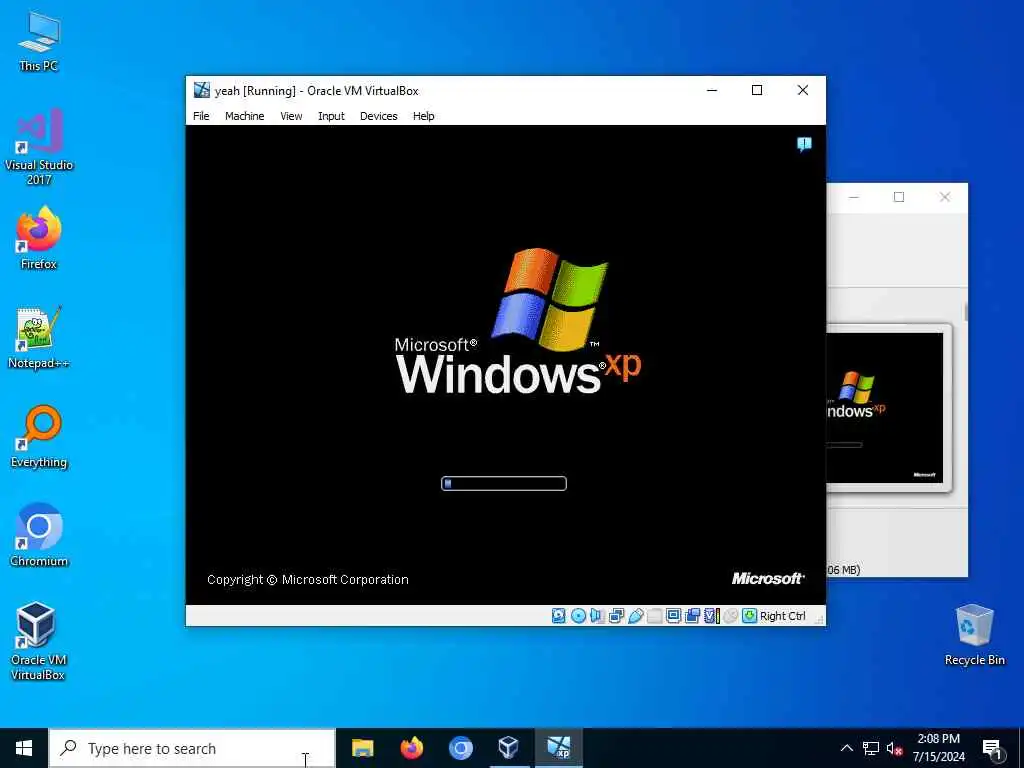Click the Type here to search box
This screenshot has height=768, width=1024.
click(x=192, y=748)
